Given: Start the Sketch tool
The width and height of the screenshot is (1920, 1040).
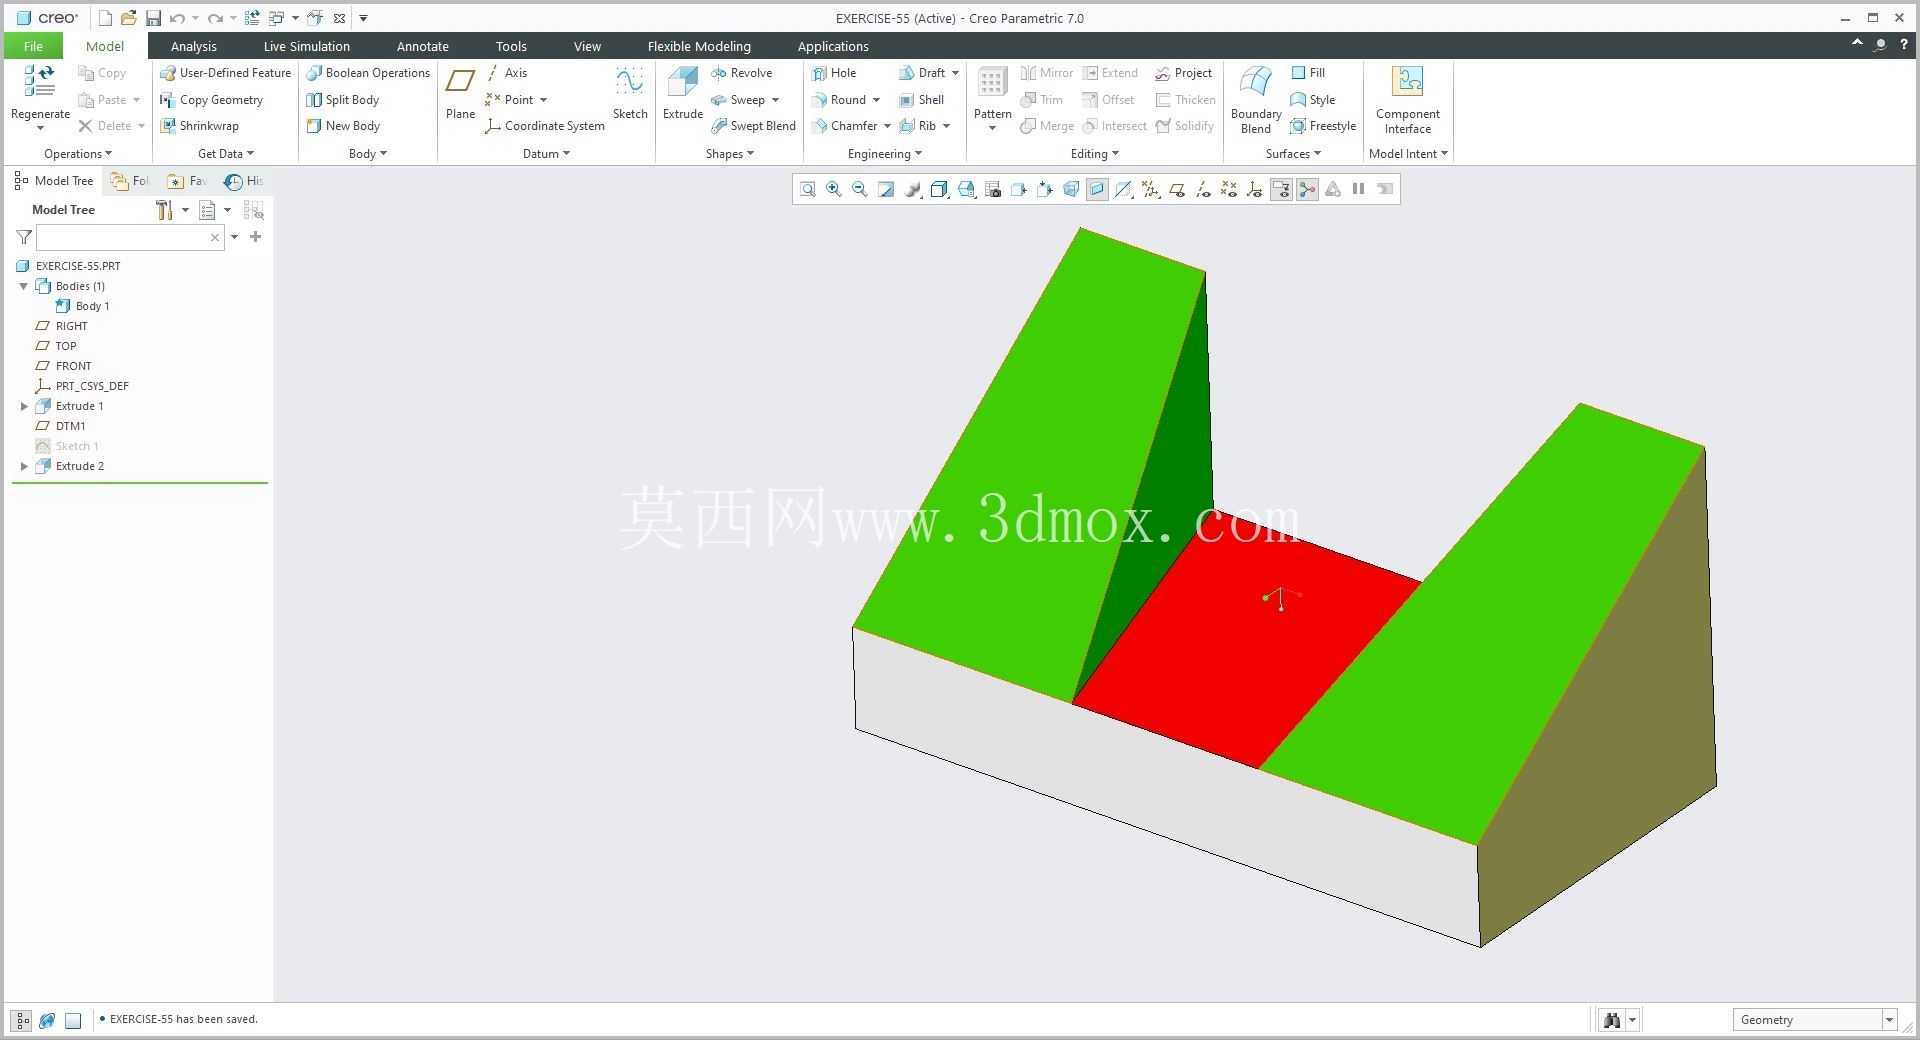Looking at the screenshot, I should tap(630, 94).
